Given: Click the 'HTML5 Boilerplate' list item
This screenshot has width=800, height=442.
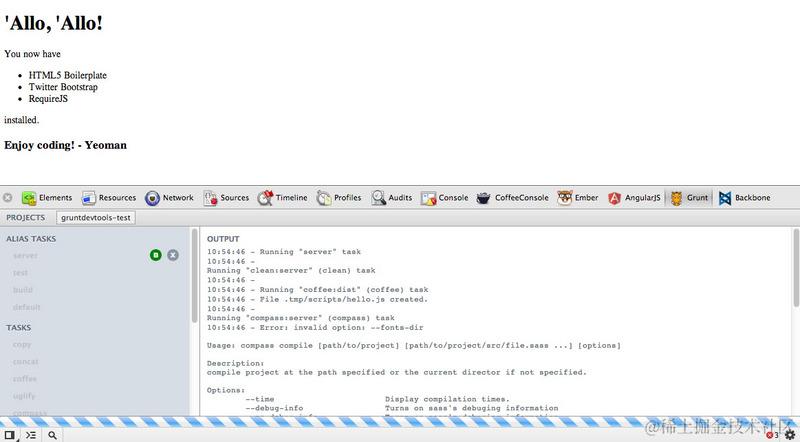Looking at the screenshot, I should 68,75.
